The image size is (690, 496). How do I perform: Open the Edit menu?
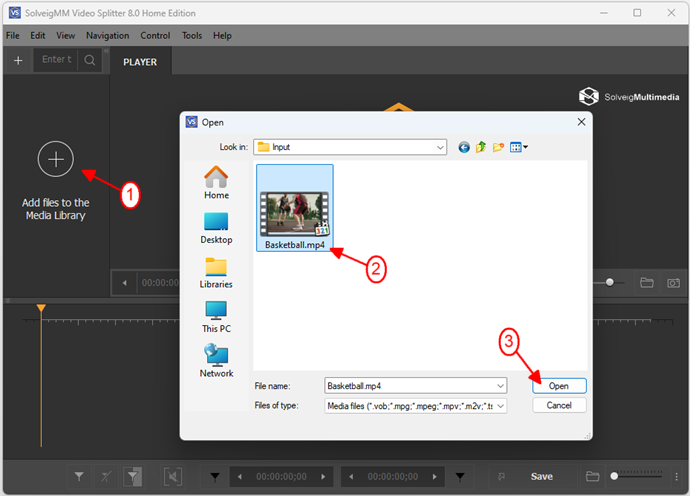pyautogui.click(x=37, y=36)
